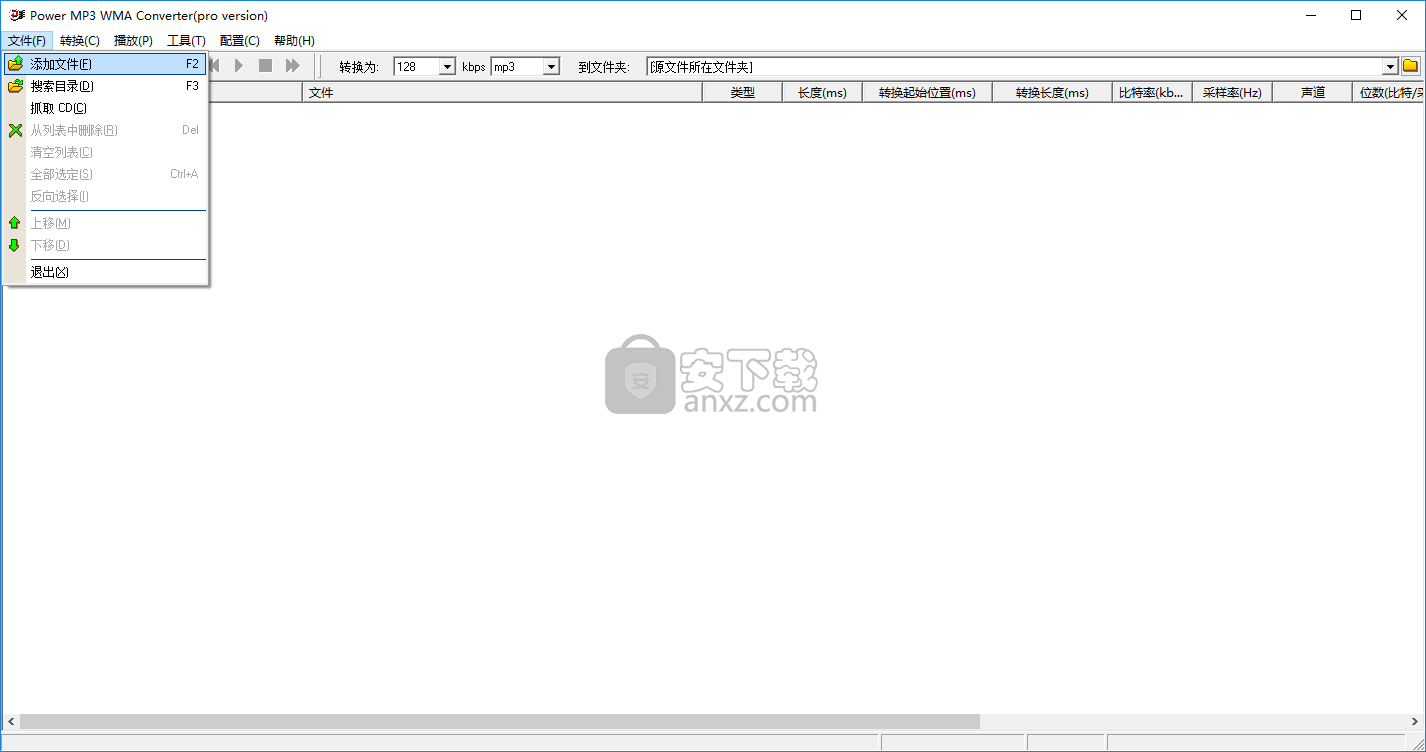
Task: Choose 退出(X) to exit the program
Action: pos(105,272)
